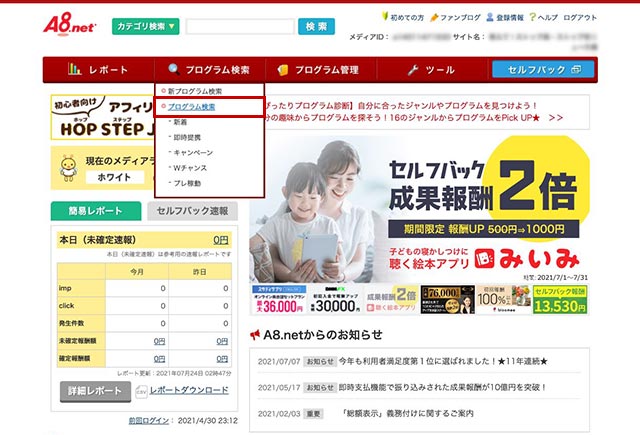640x435 pixels.
Task: Open the ヘルプ link
Action: [x=548, y=18]
